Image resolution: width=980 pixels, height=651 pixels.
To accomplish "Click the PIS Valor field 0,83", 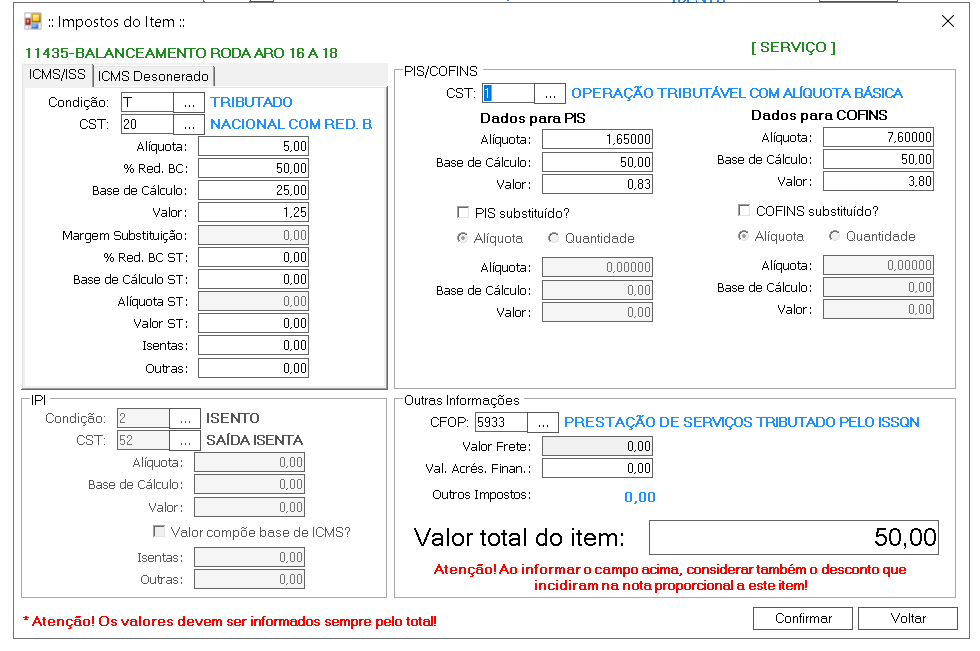I will [x=597, y=184].
